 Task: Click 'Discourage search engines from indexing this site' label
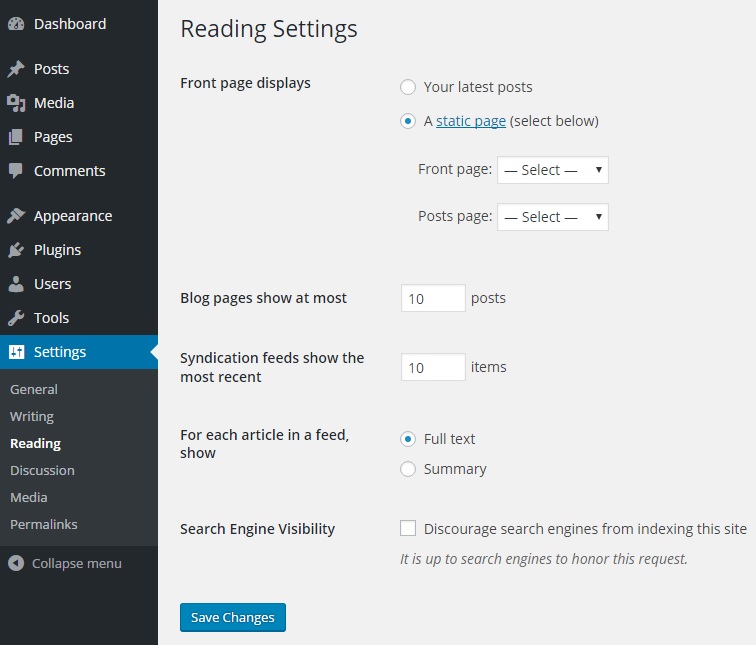click(x=585, y=529)
